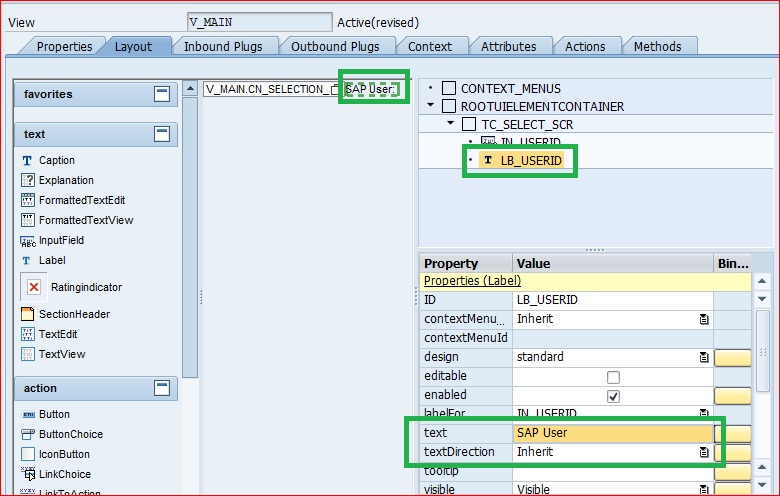Select the IconButton element icon
This screenshot has height=496, width=780.
pos(28,454)
